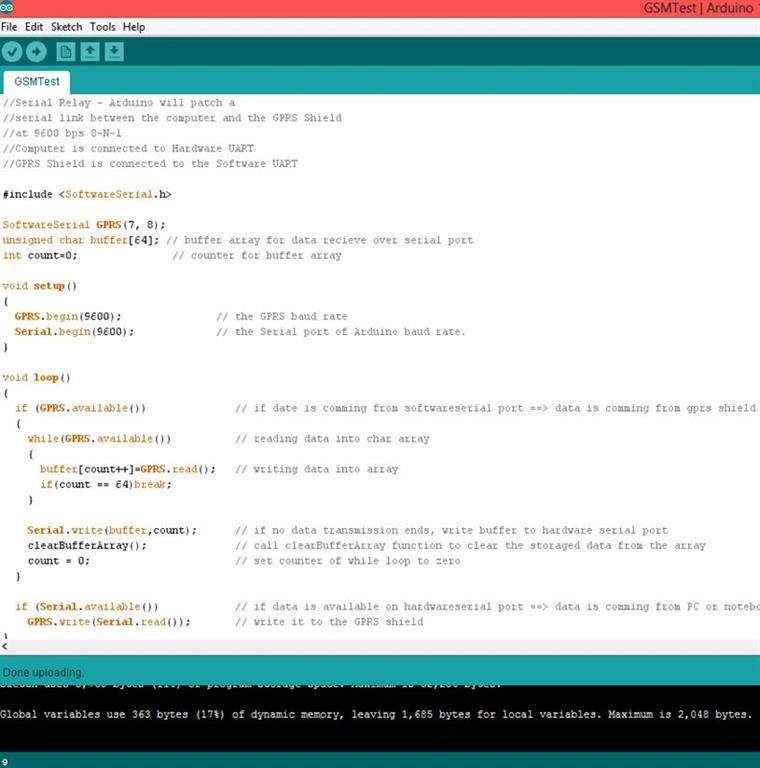The width and height of the screenshot is (760, 768).
Task: Click the Verify checkmark button
Action: (12, 51)
